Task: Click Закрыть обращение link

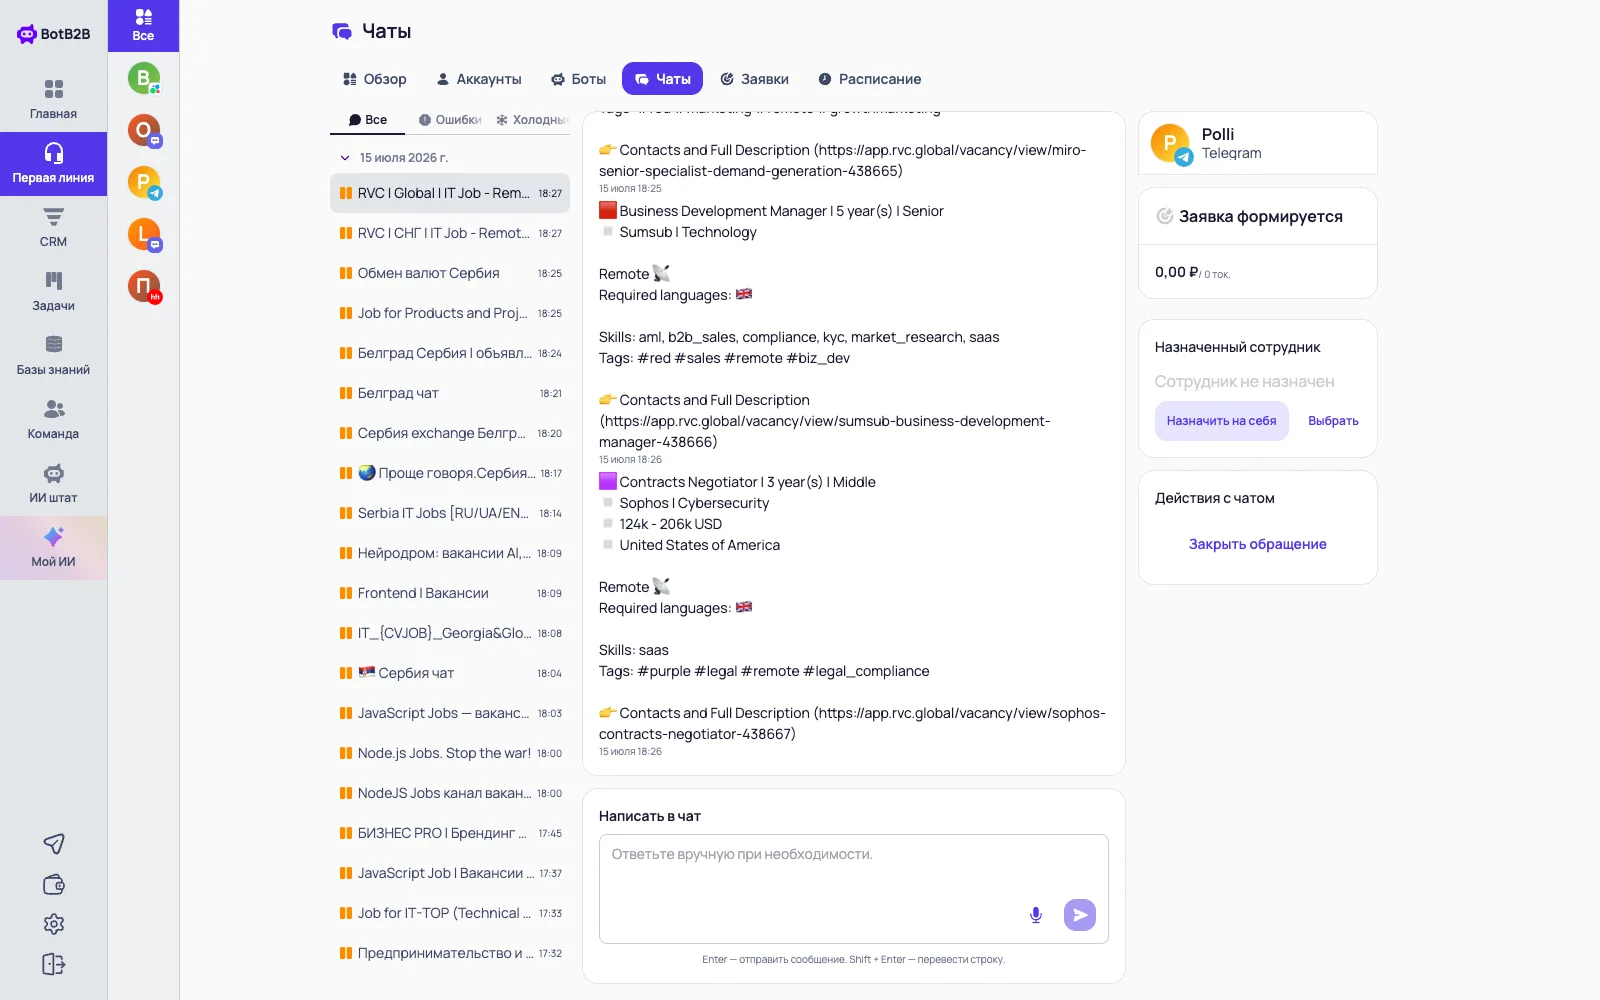Action: (1257, 544)
